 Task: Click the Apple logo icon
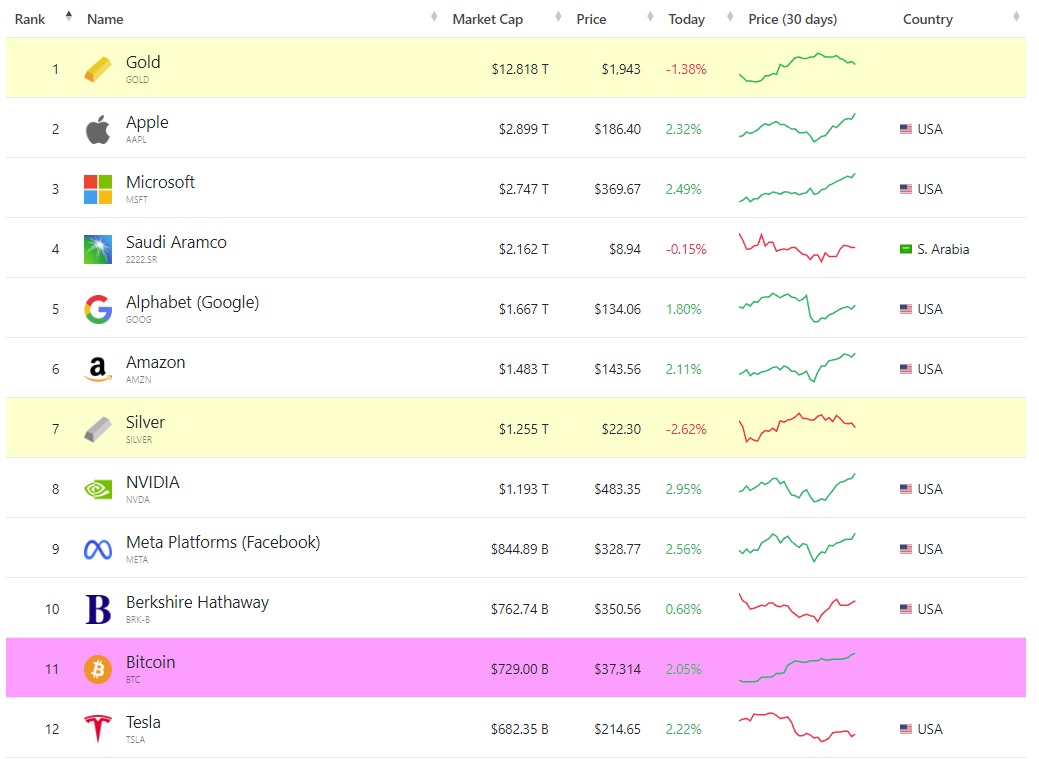[97, 129]
